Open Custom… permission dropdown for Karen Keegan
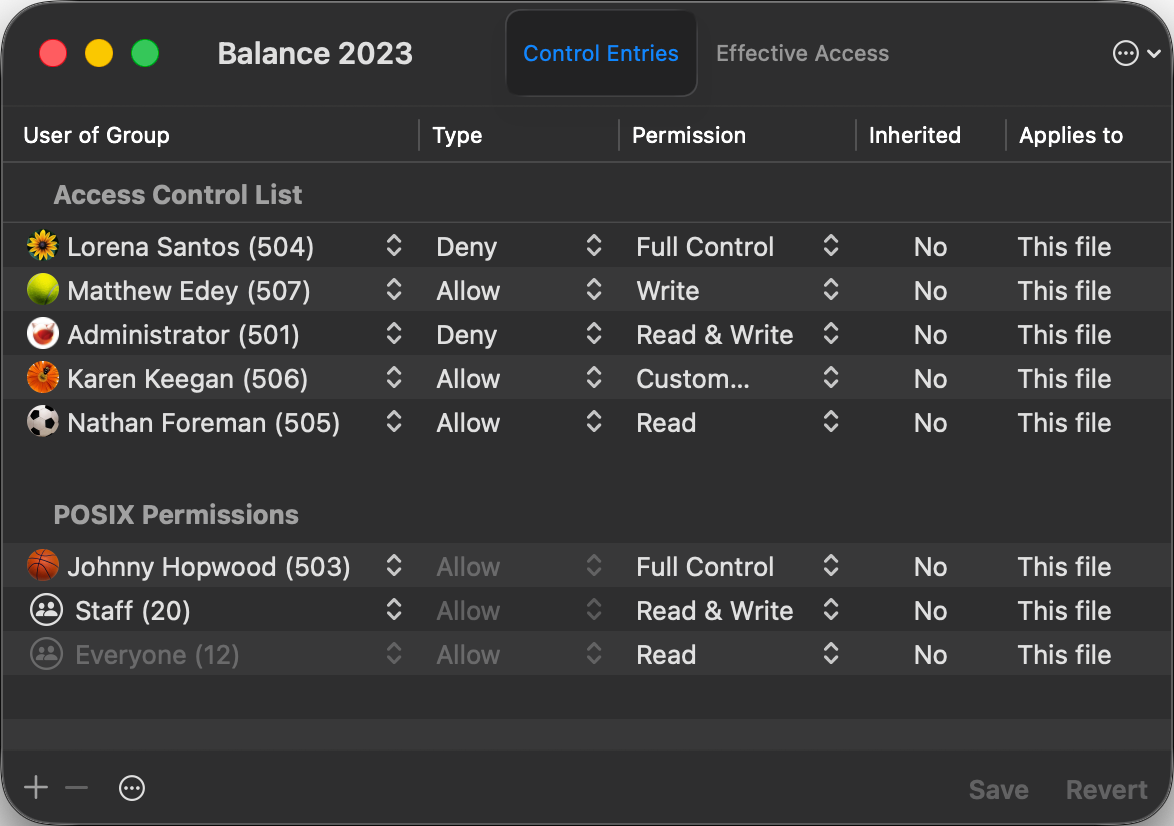 click(830, 378)
